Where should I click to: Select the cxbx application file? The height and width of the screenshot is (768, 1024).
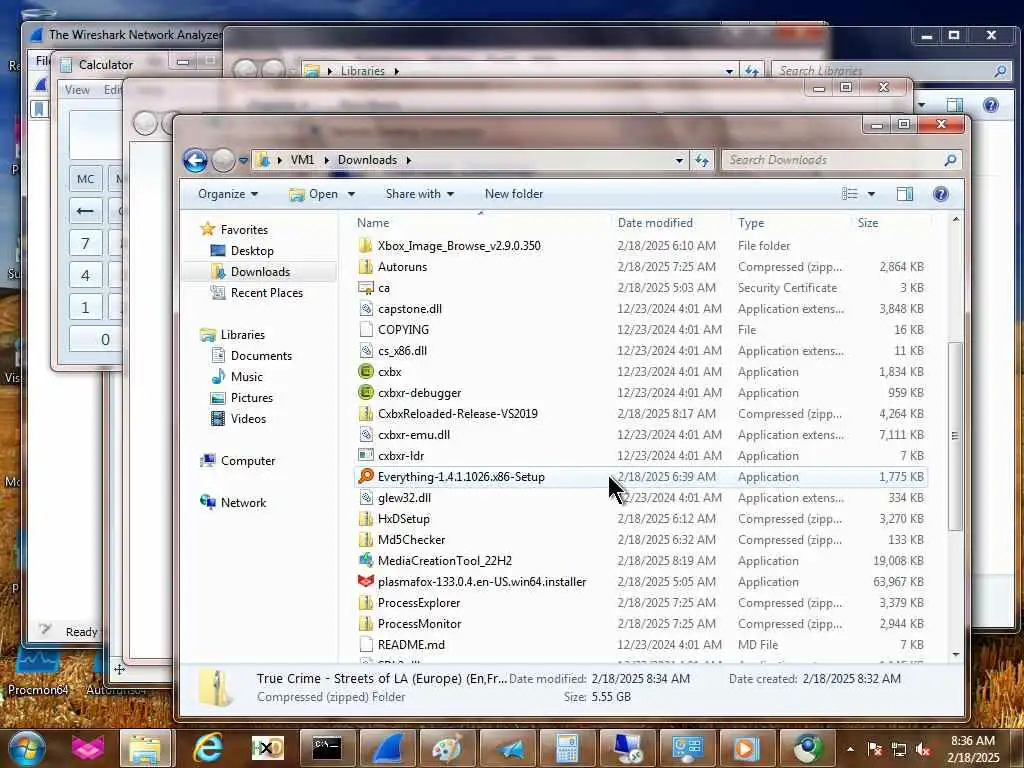click(x=390, y=372)
